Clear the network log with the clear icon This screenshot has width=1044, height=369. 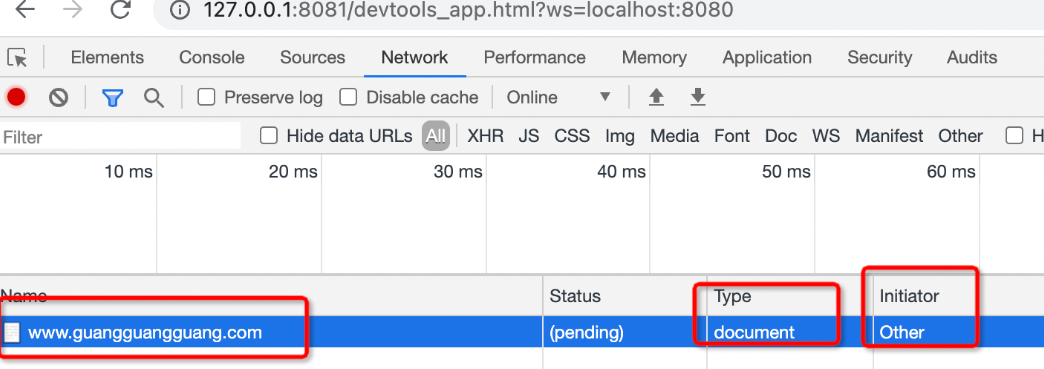59,98
